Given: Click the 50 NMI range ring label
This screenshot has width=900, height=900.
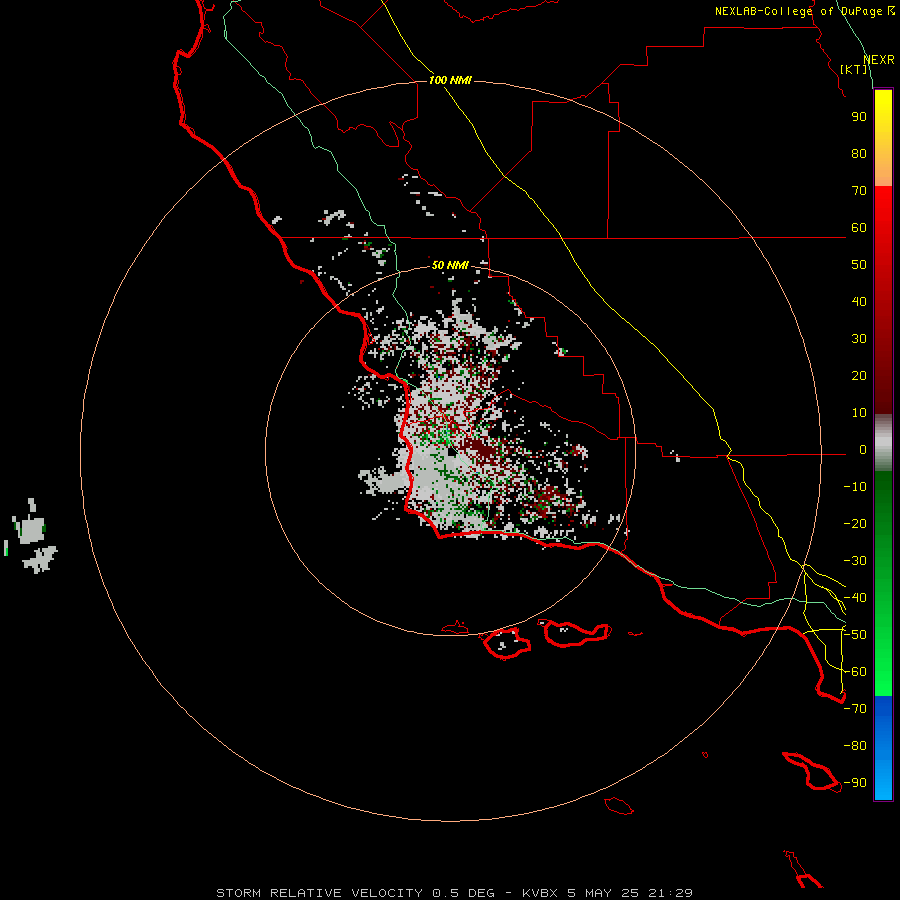Looking at the screenshot, I should coord(450,265).
